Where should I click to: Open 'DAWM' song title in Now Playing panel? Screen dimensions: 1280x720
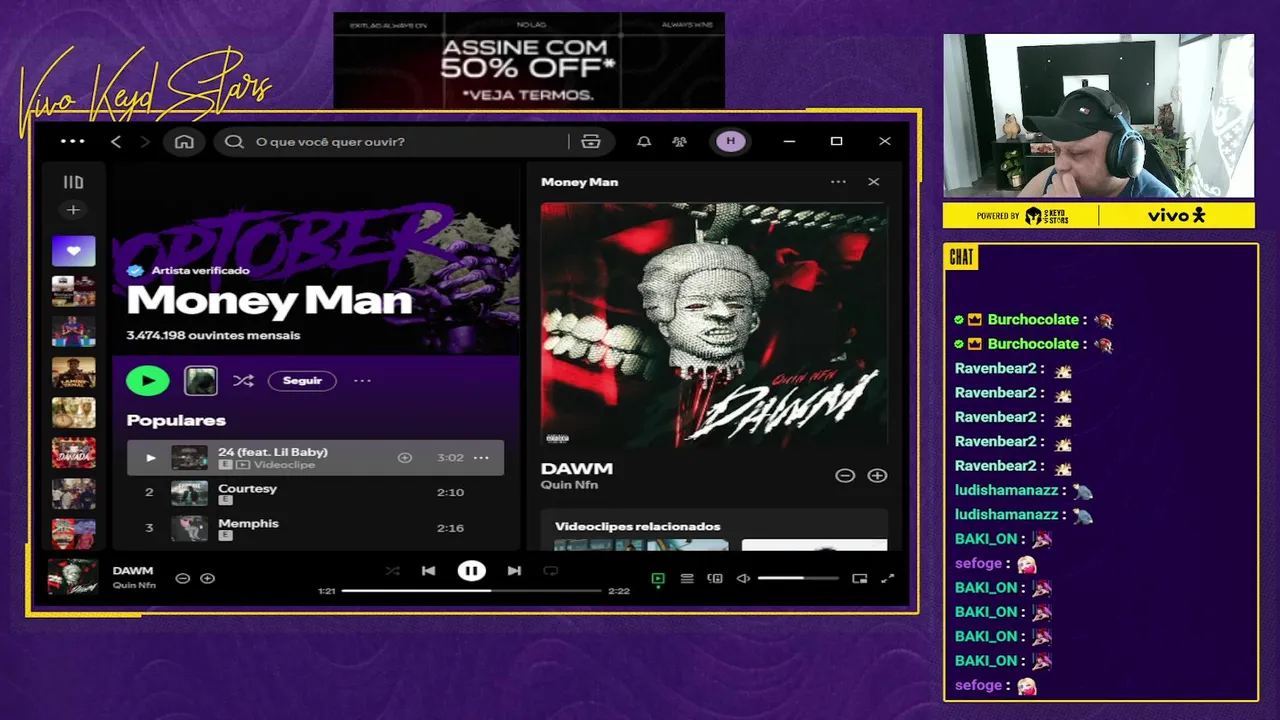pos(577,468)
